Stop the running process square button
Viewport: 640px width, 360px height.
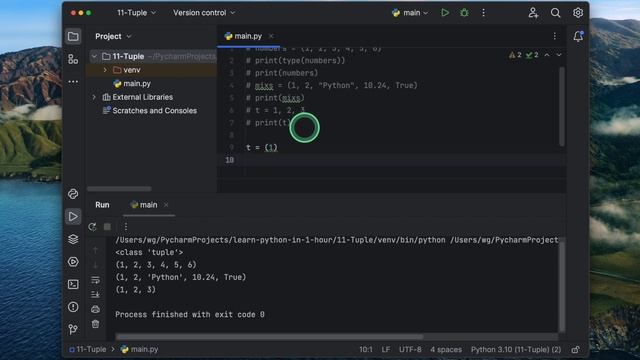pyautogui.click(x=107, y=227)
